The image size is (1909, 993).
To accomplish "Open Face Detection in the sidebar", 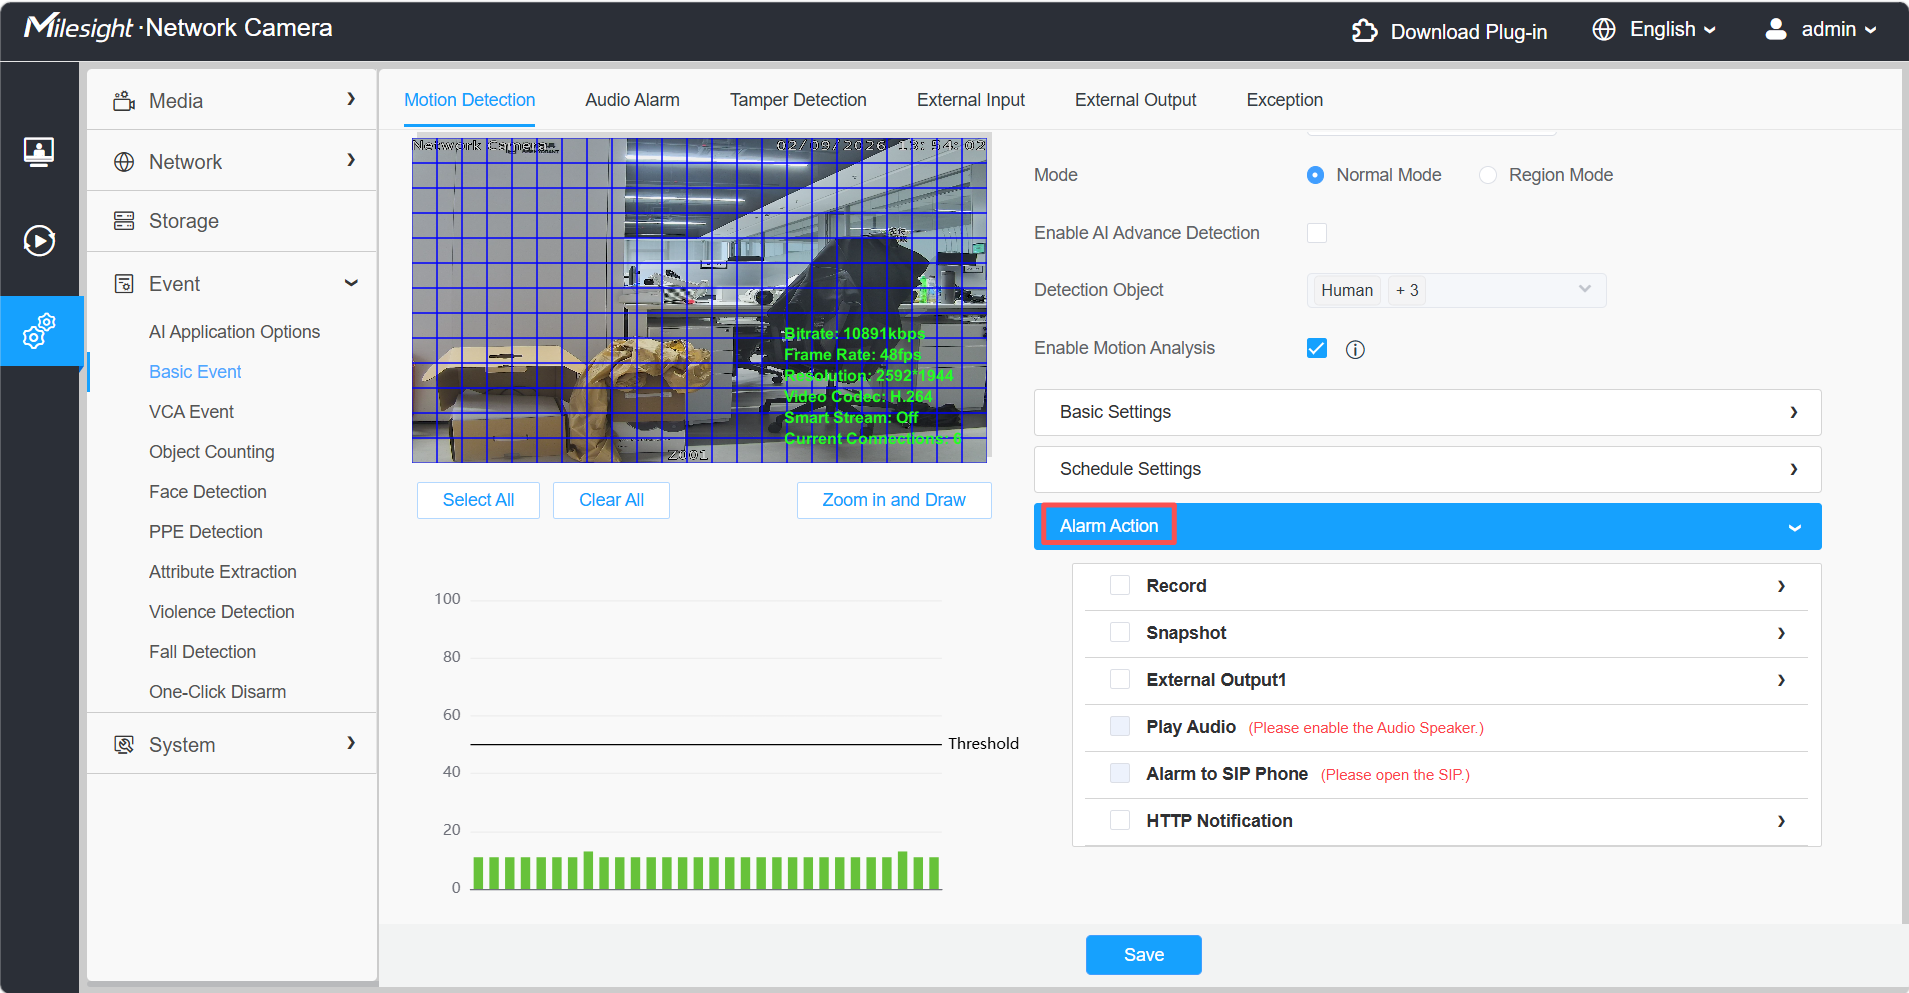I will (x=208, y=492).
